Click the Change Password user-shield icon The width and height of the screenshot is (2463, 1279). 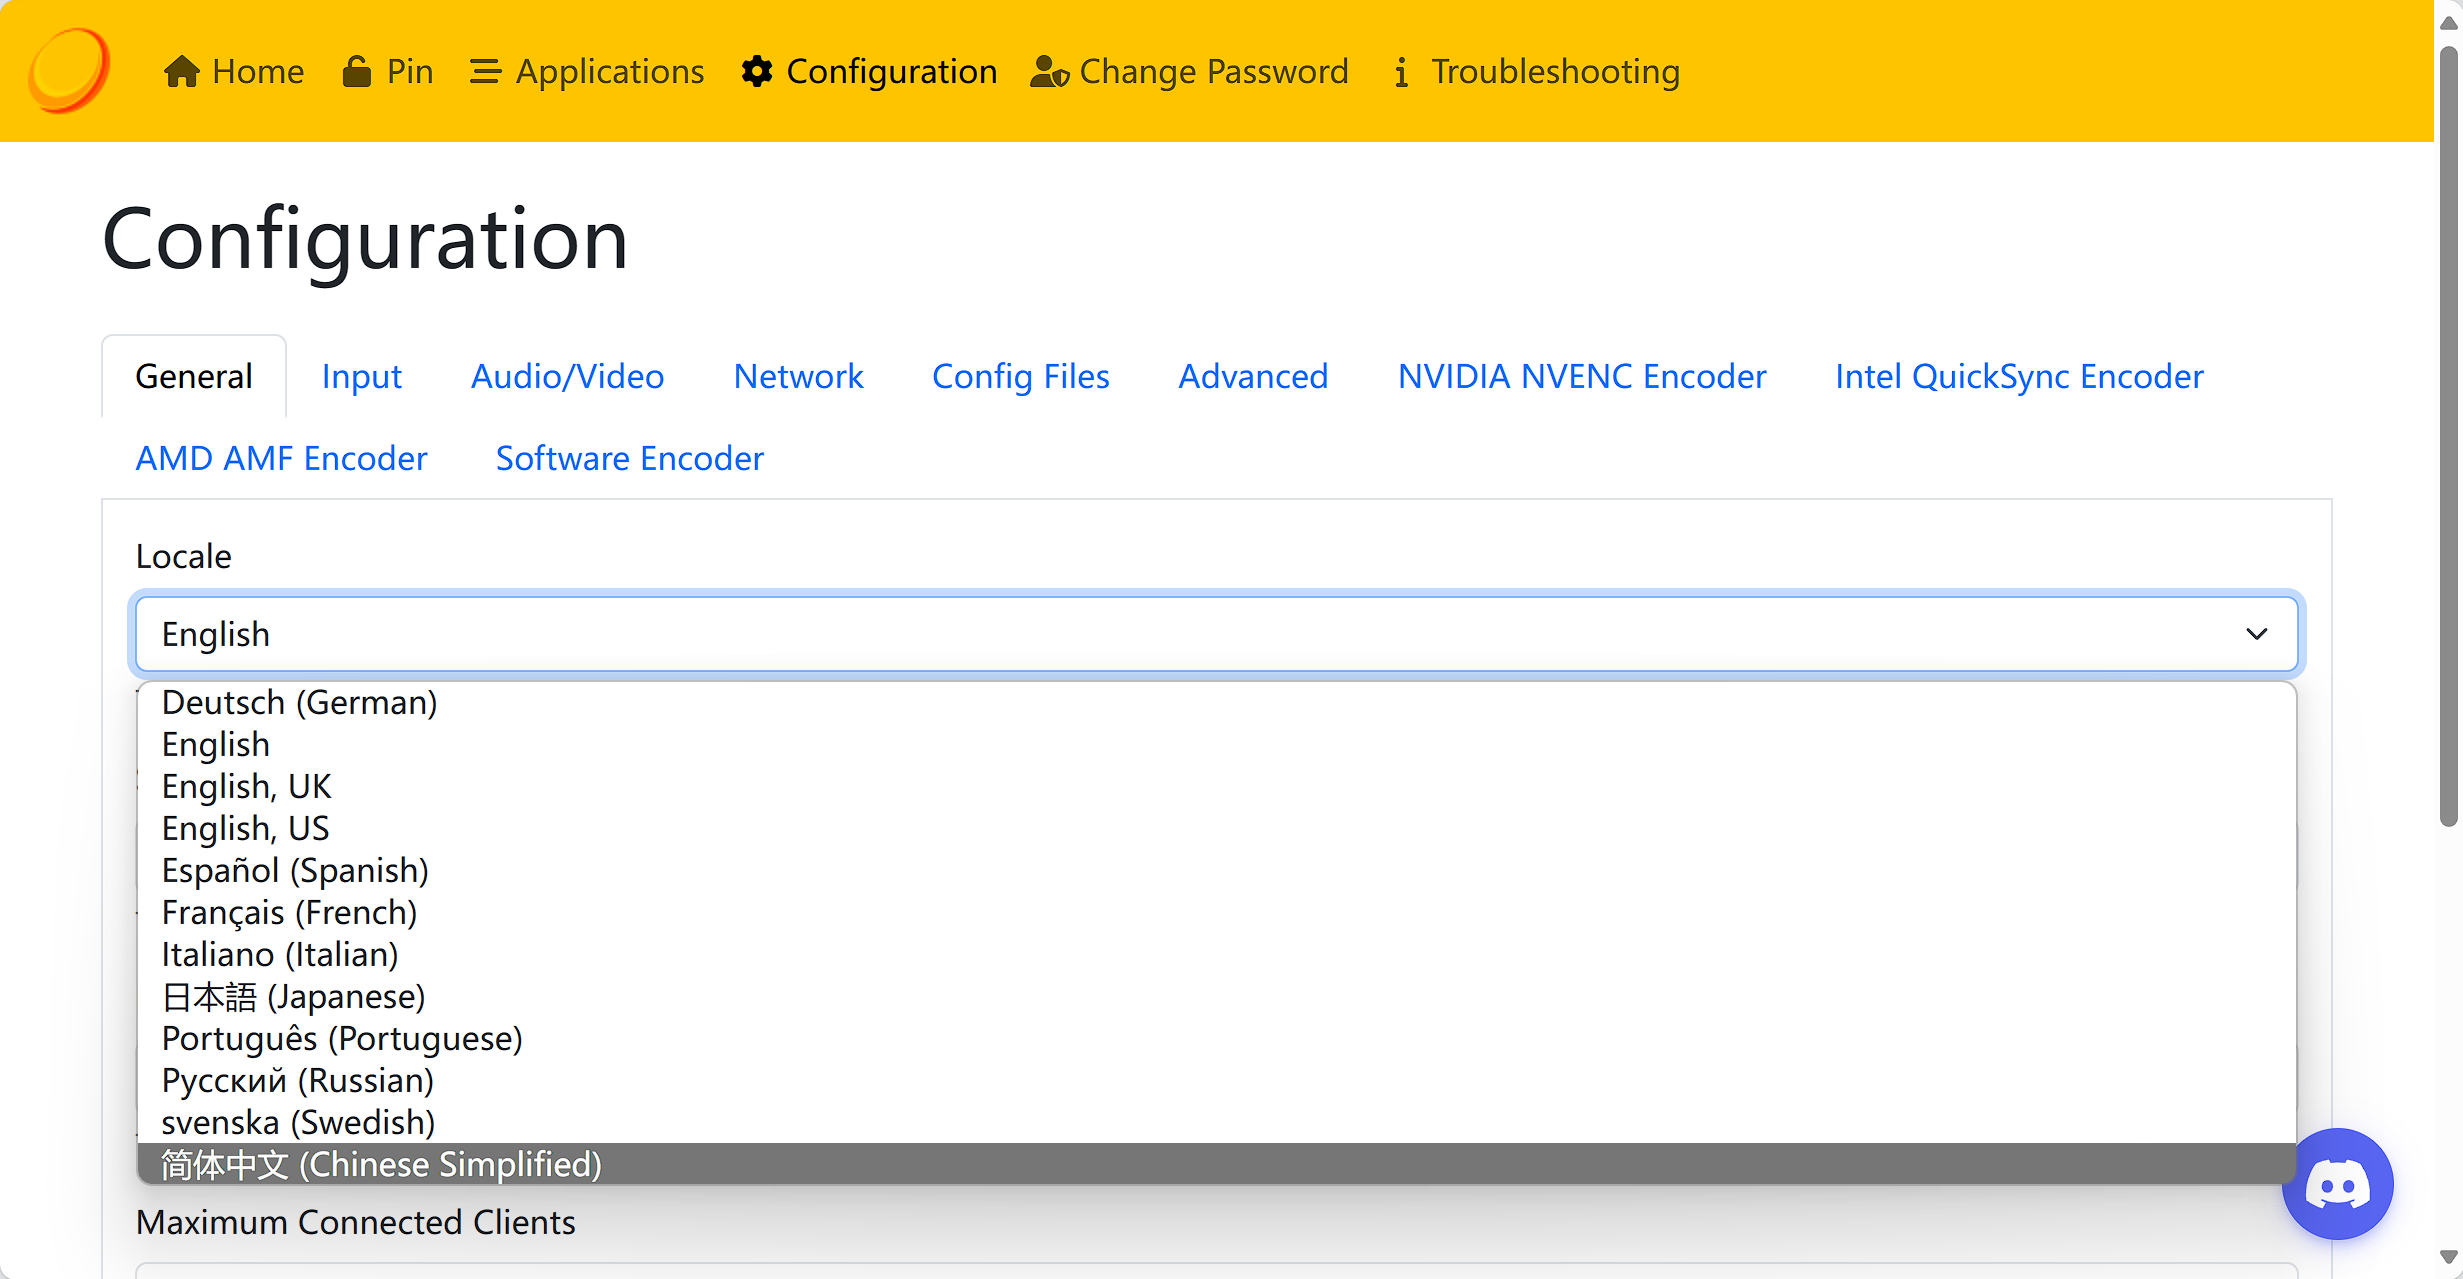tap(1049, 72)
